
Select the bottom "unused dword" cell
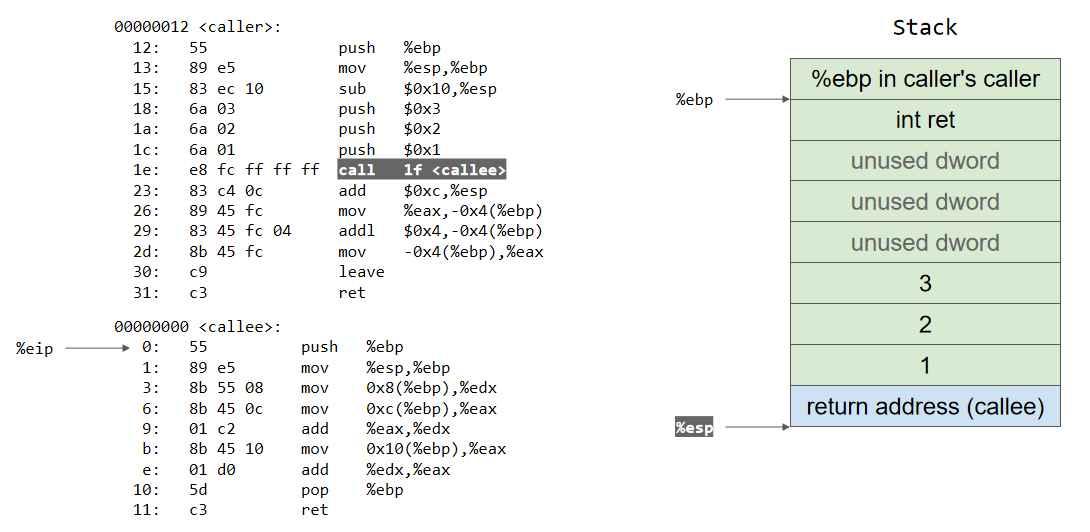pyautogui.click(x=924, y=243)
